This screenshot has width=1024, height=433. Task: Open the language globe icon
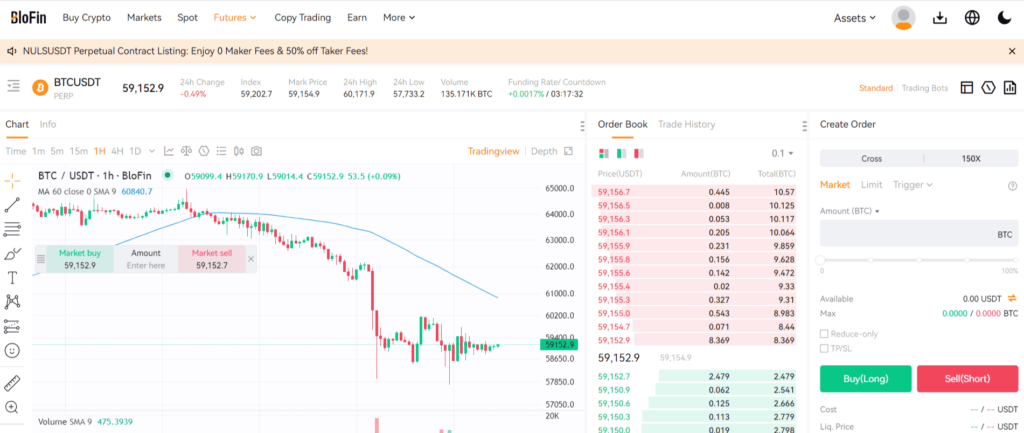pyautogui.click(x=972, y=18)
